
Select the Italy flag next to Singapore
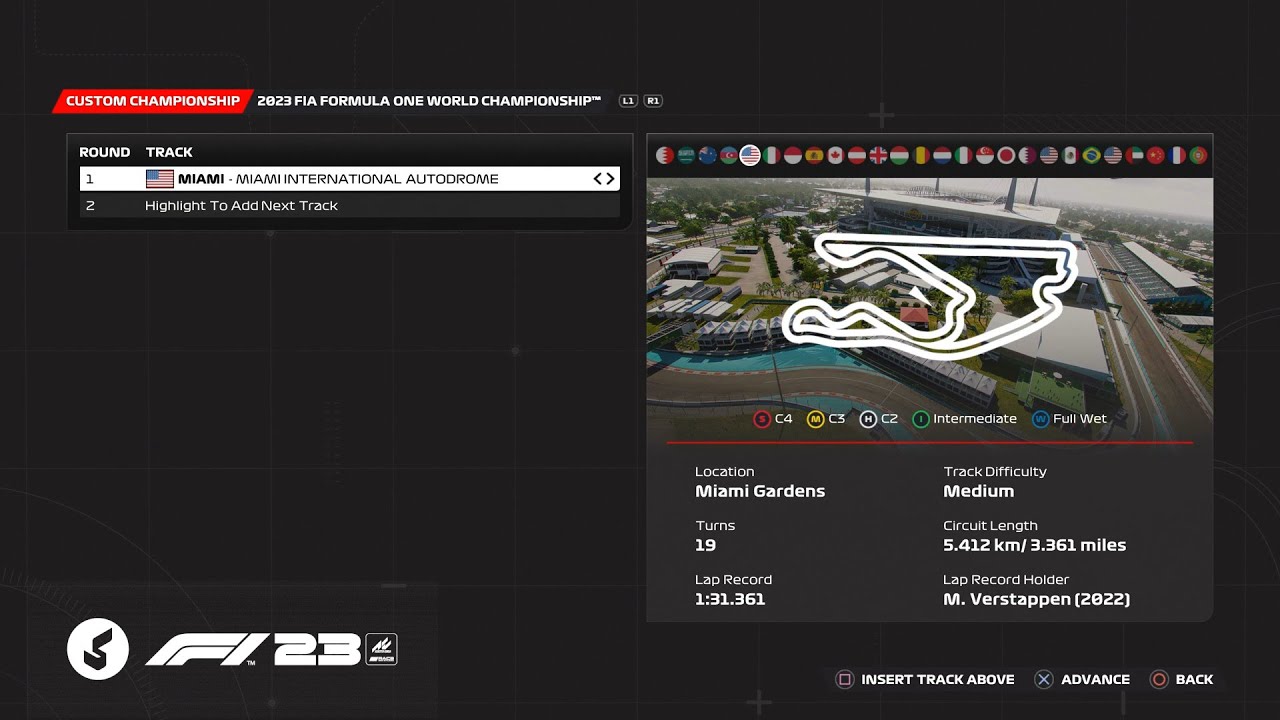963,155
